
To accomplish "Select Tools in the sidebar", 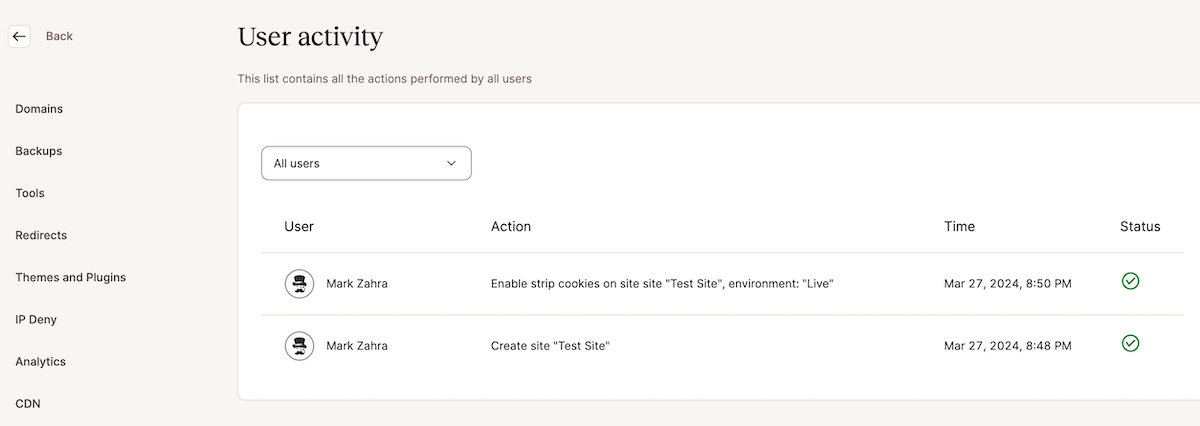I will point(30,193).
